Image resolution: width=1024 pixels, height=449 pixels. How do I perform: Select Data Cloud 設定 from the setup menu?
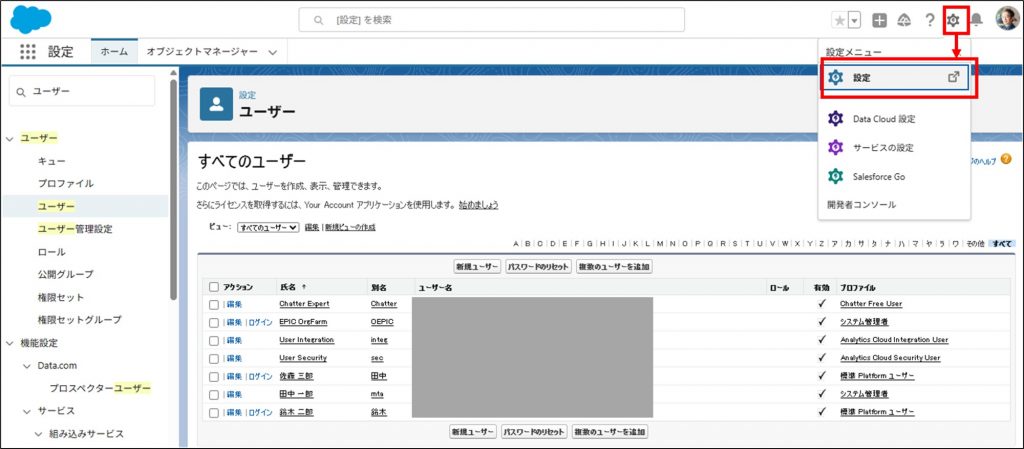coord(884,119)
